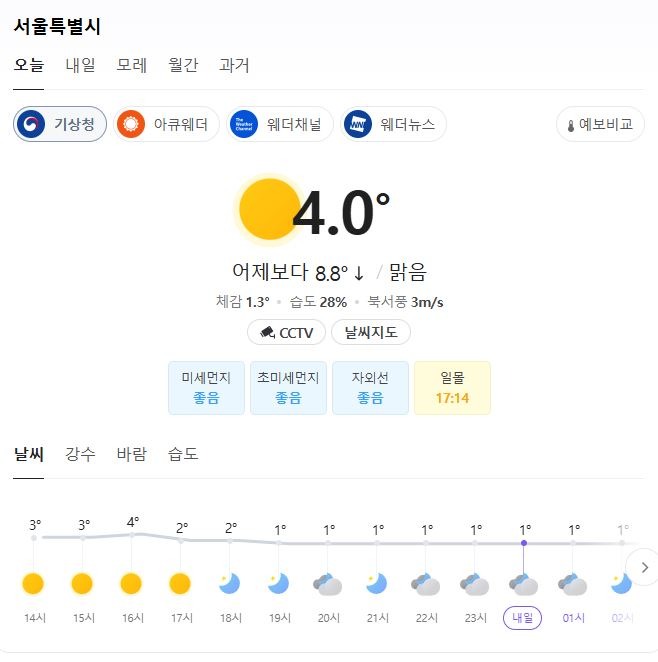Open the 날씨지도 weather map

coord(371,333)
